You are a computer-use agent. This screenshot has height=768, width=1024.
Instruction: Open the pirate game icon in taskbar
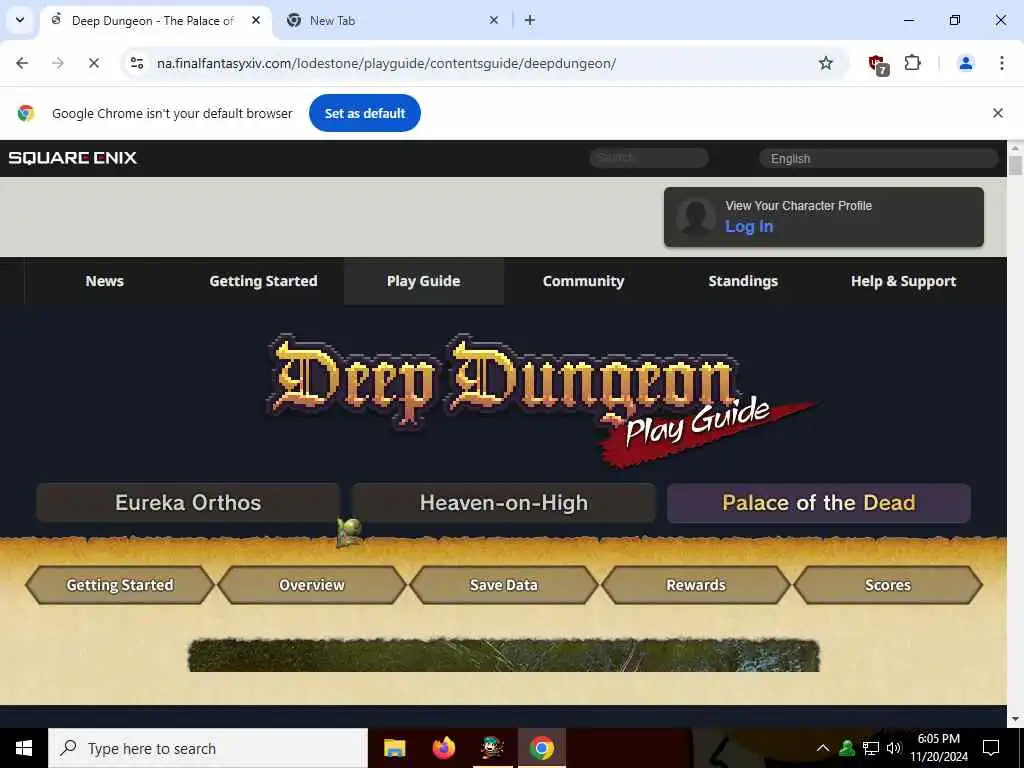(492, 748)
